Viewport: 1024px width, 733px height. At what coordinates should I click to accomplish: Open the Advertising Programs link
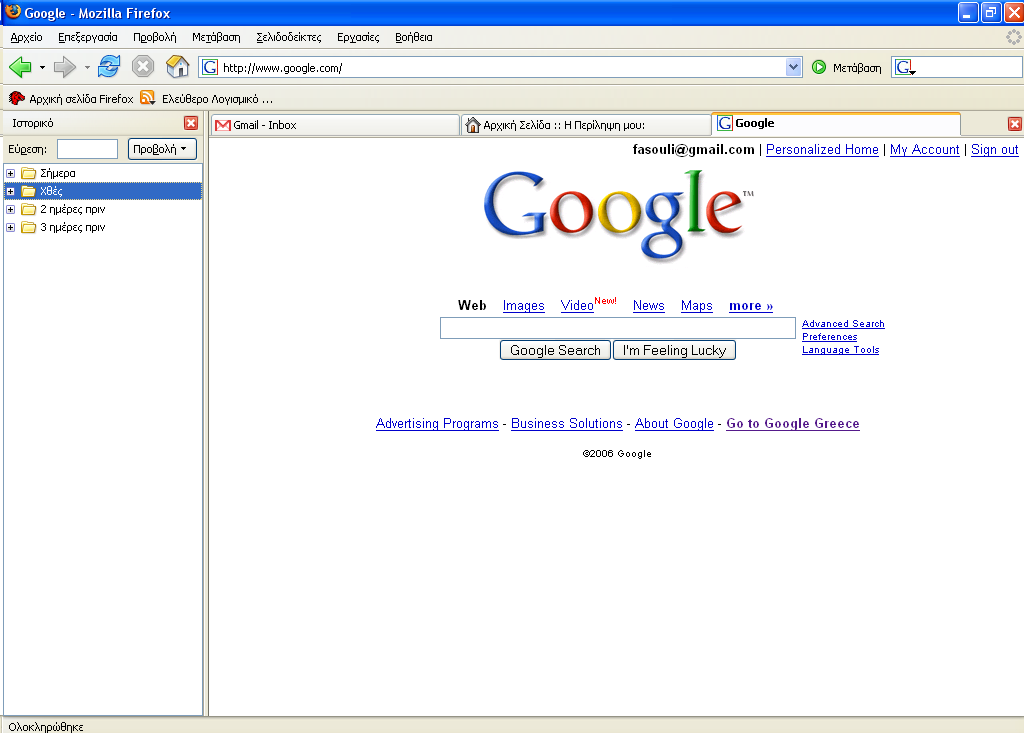437,423
